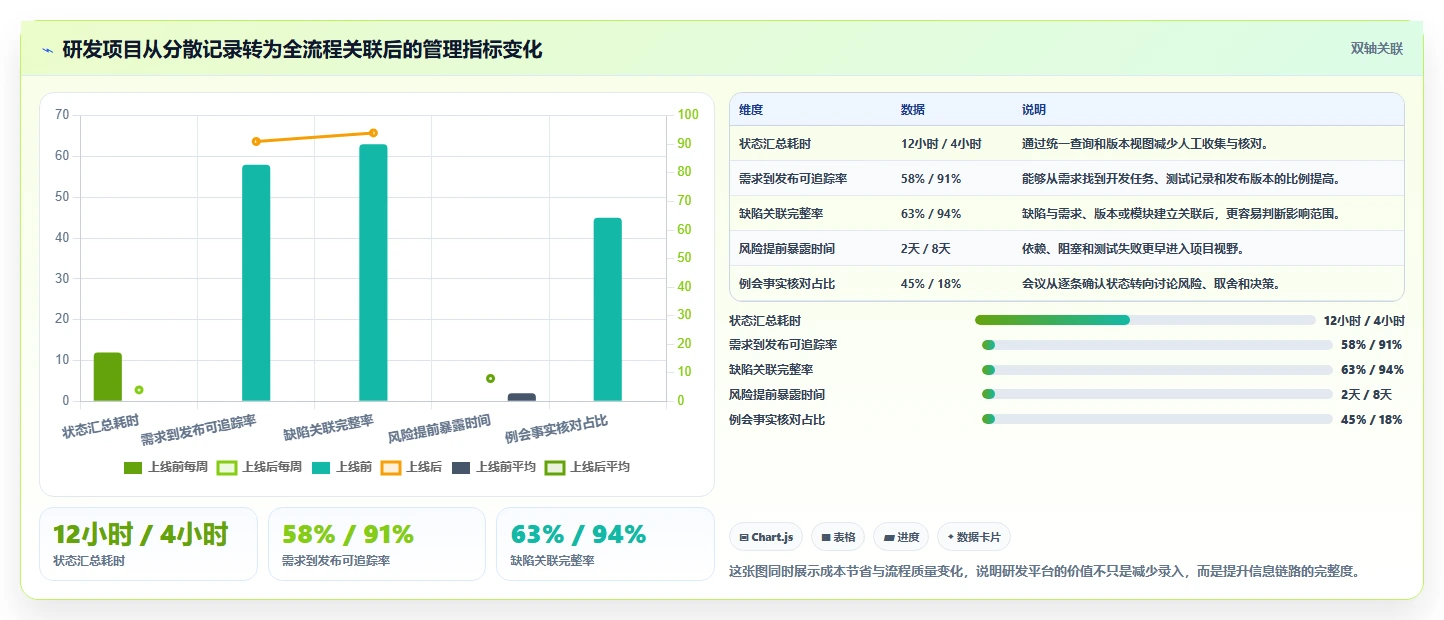
Task: Click x-axis label 例会事实核对占比 in chart
Action: (556, 428)
